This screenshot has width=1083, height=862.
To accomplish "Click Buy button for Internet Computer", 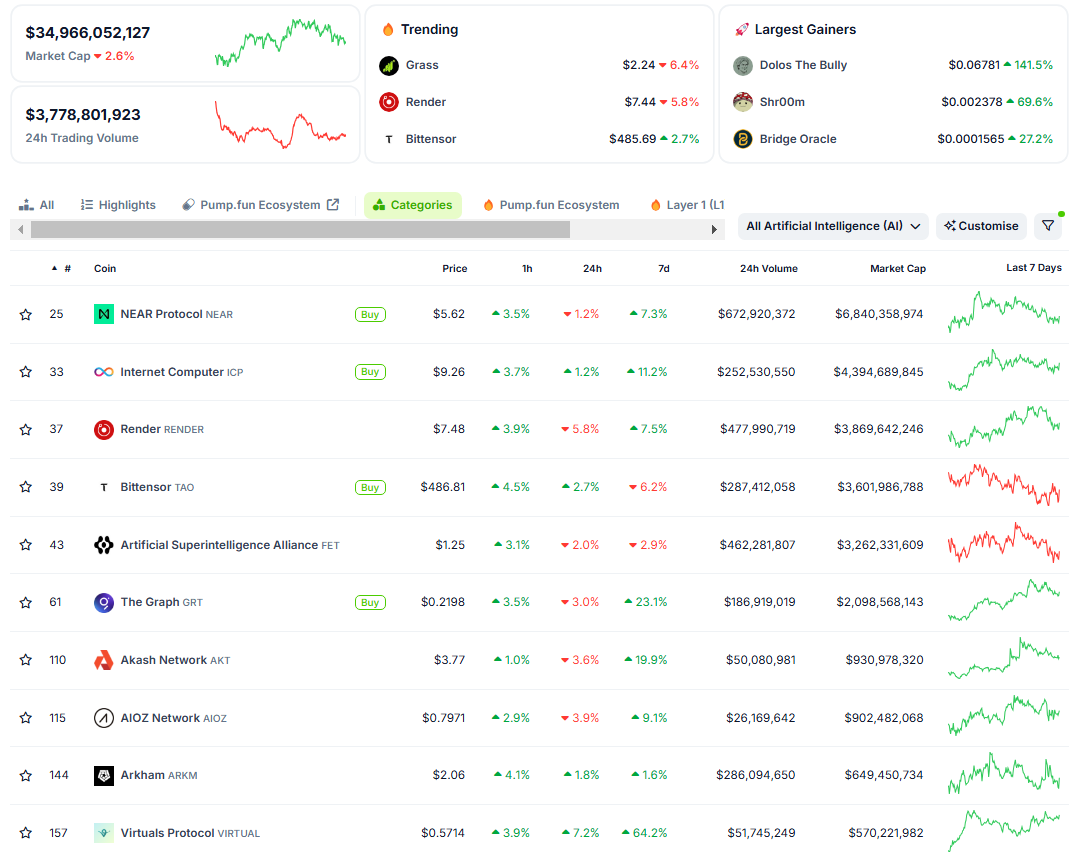I will (x=370, y=372).
